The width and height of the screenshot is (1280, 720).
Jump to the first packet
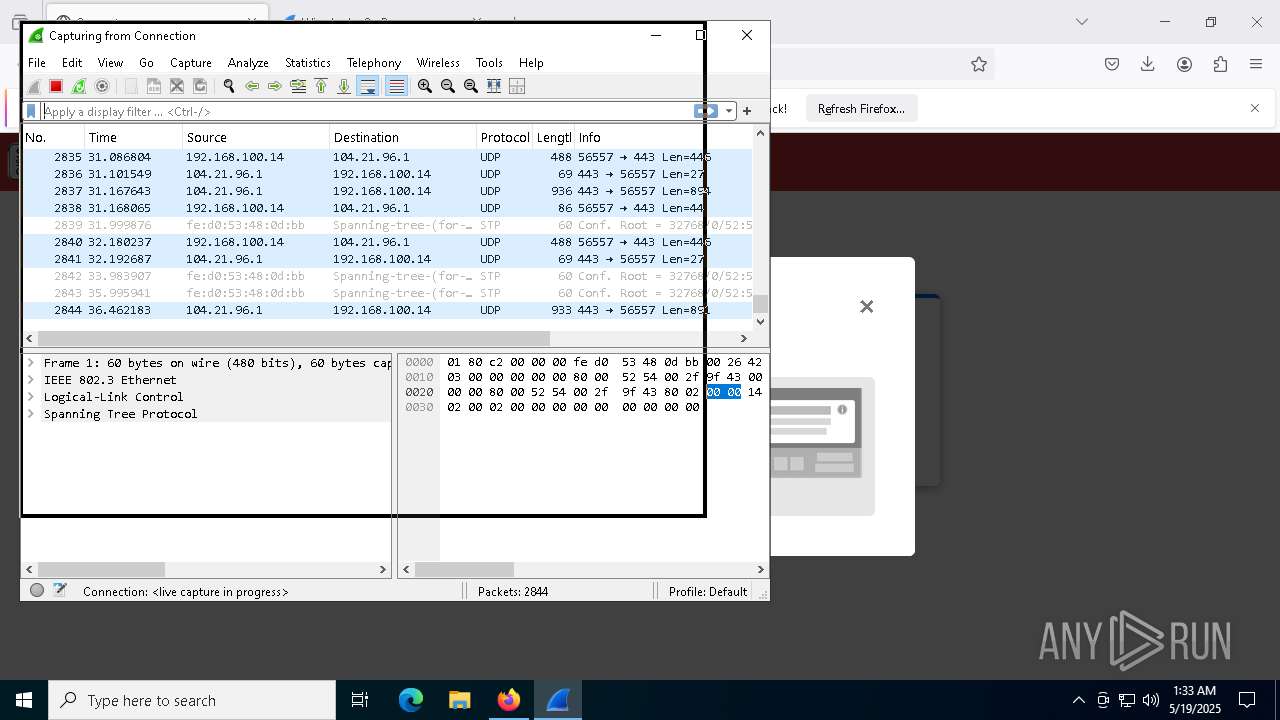tap(321, 86)
